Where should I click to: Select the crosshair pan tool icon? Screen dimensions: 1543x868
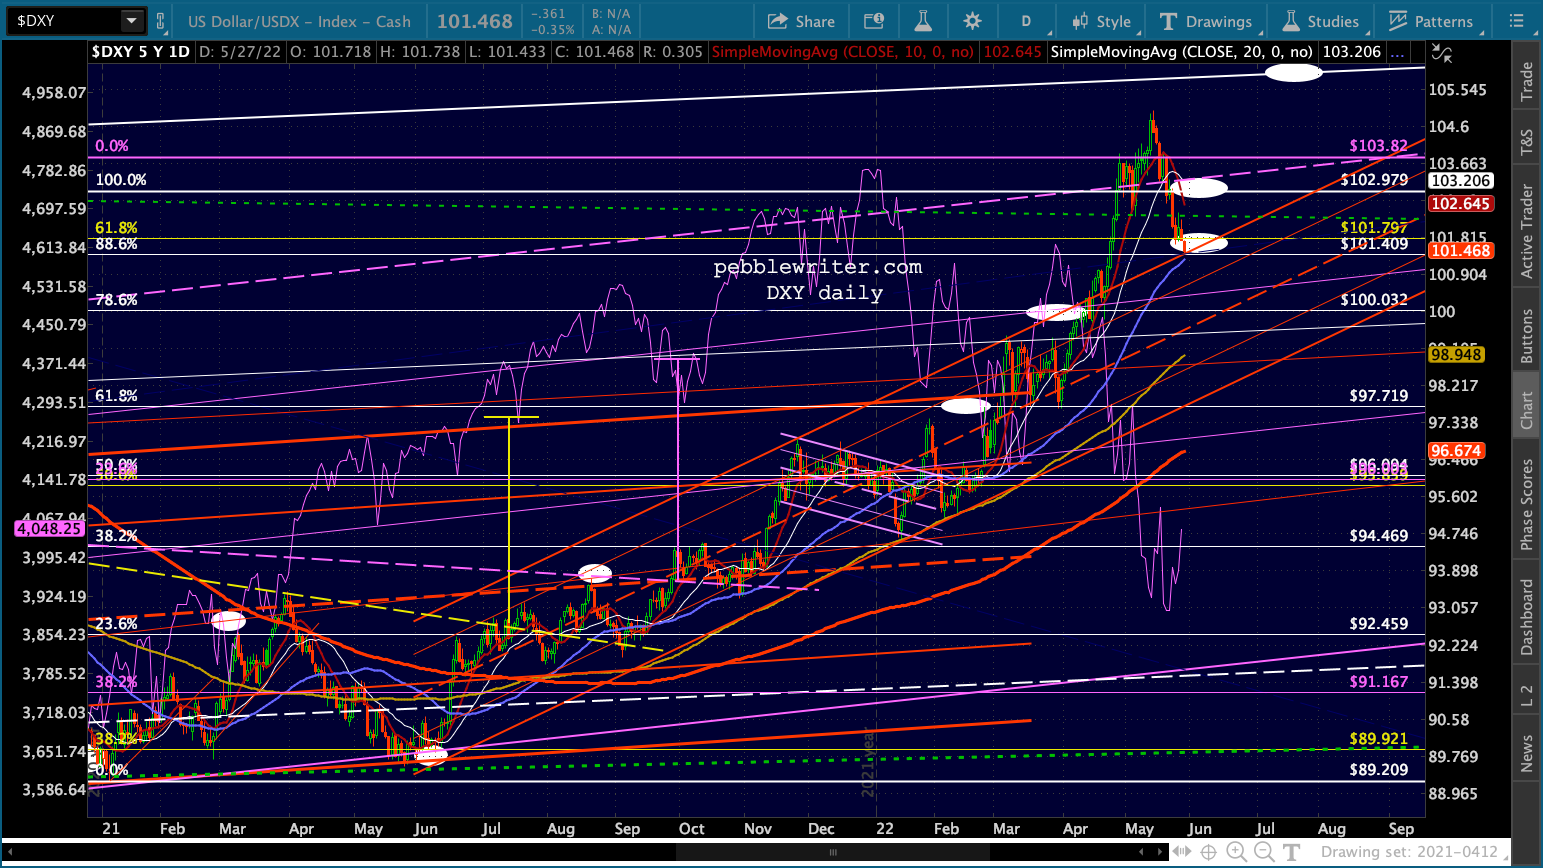[x=1209, y=852]
